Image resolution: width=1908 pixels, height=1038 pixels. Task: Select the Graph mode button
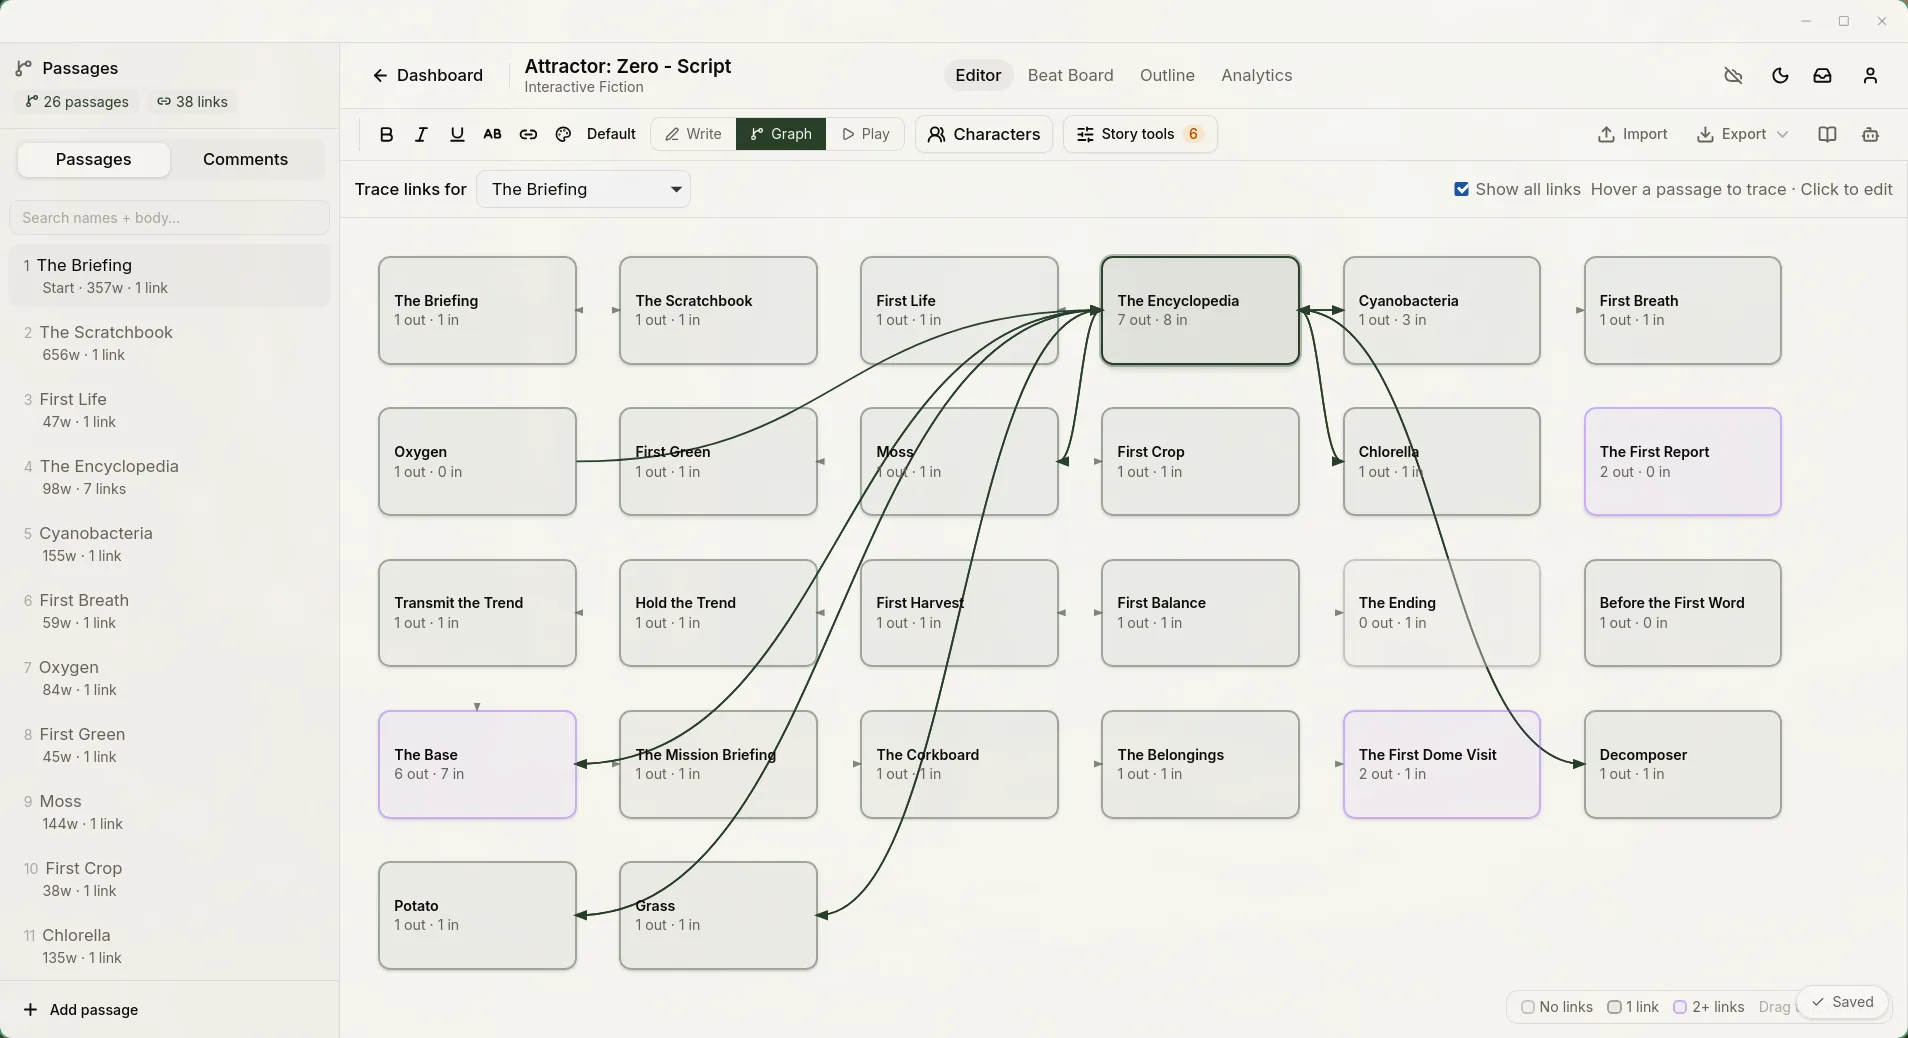(x=781, y=134)
